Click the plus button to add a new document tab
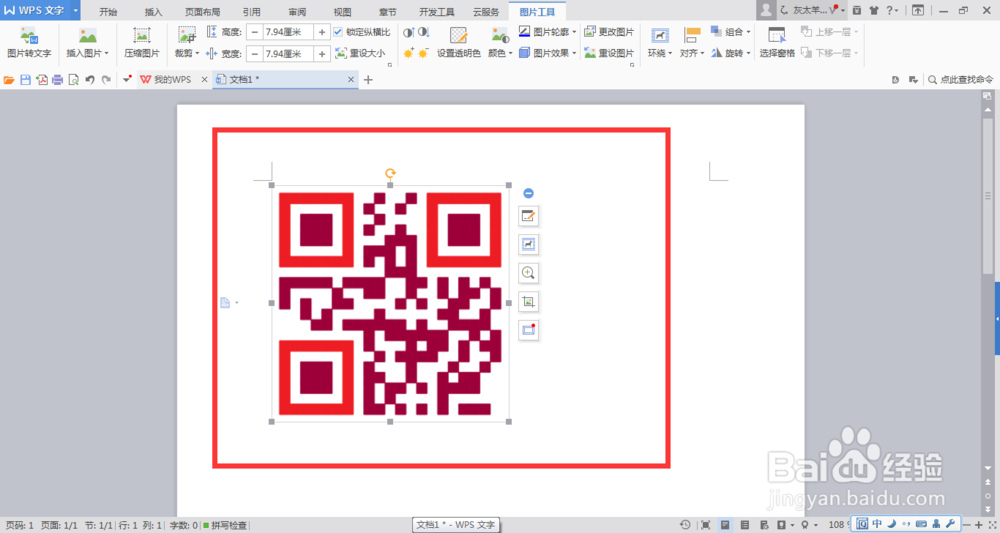 pos(368,80)
